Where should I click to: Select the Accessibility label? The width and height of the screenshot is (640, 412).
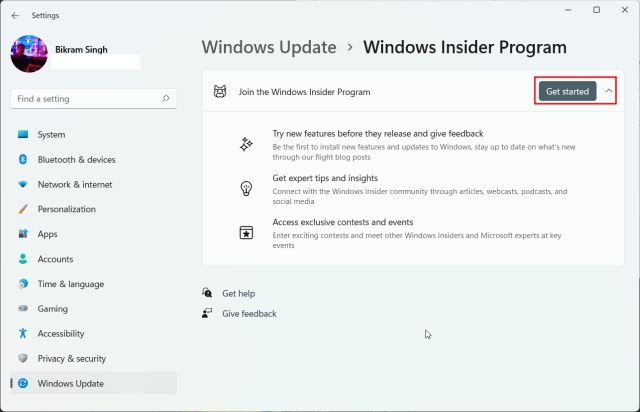(x=61, y=334)
